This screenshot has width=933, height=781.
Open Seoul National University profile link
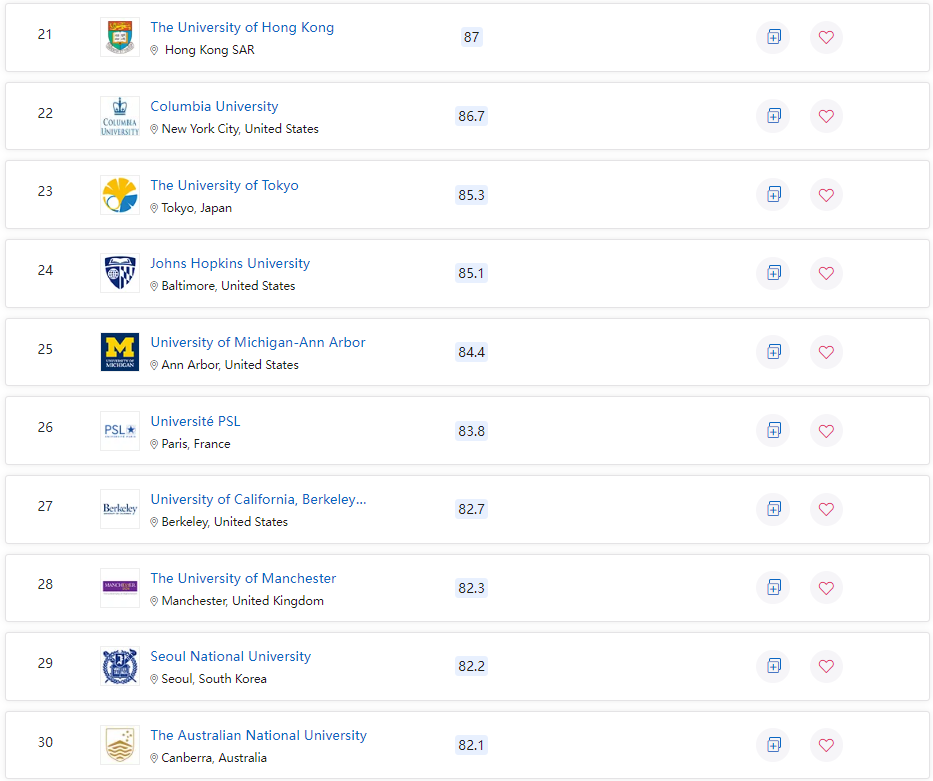(230, 656)
